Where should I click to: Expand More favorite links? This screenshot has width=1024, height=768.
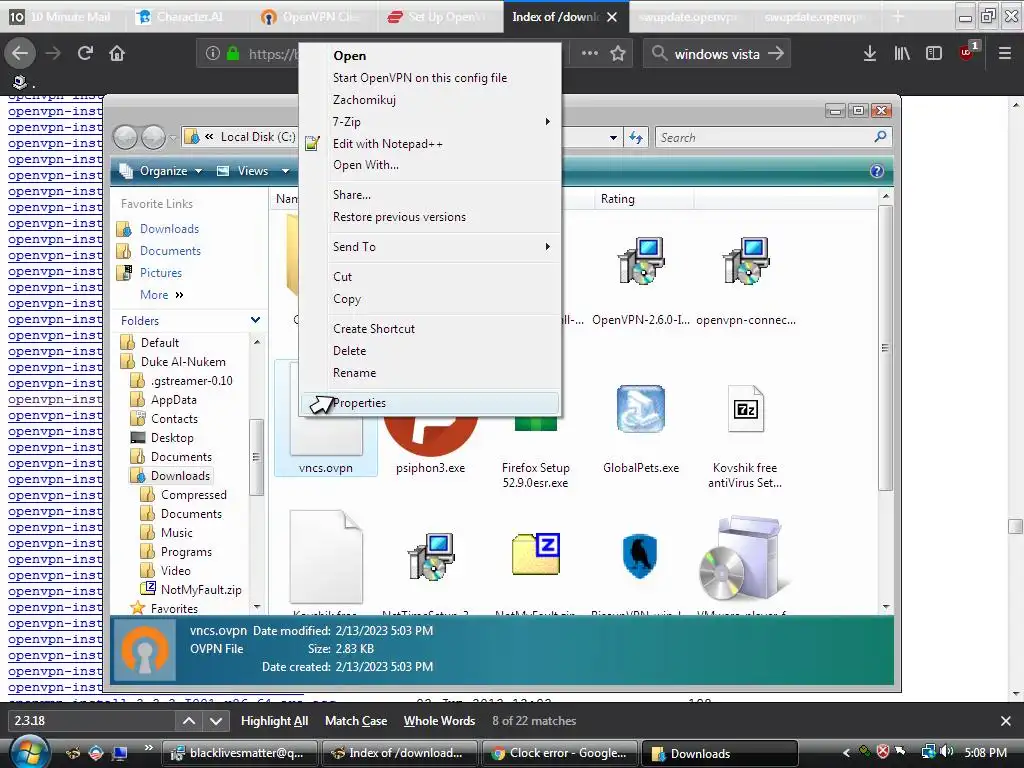[161, 295]
